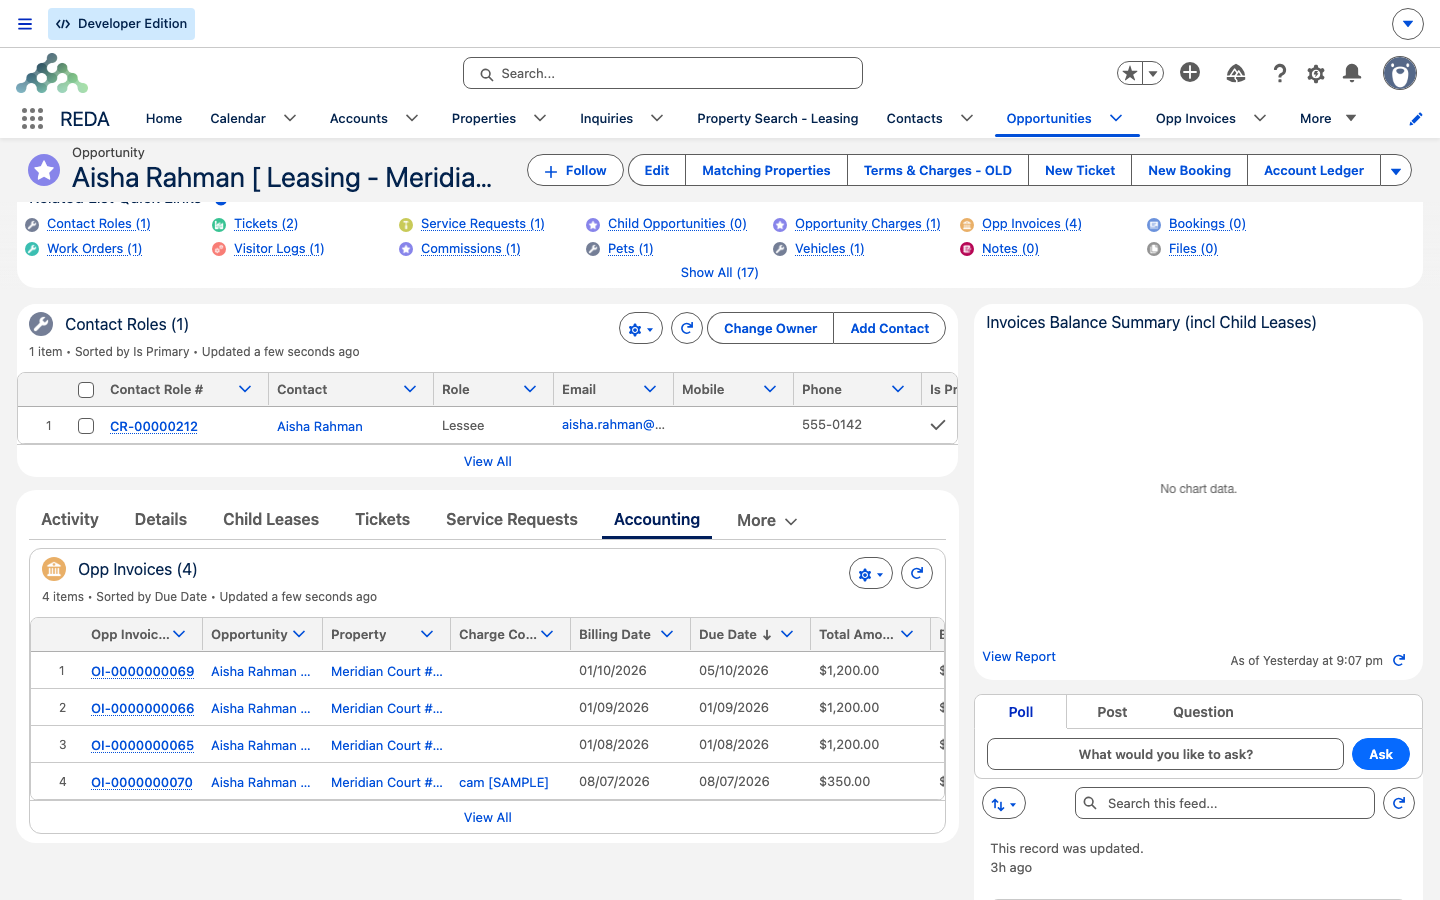Click the search magnifier icon

coord(487,74)
